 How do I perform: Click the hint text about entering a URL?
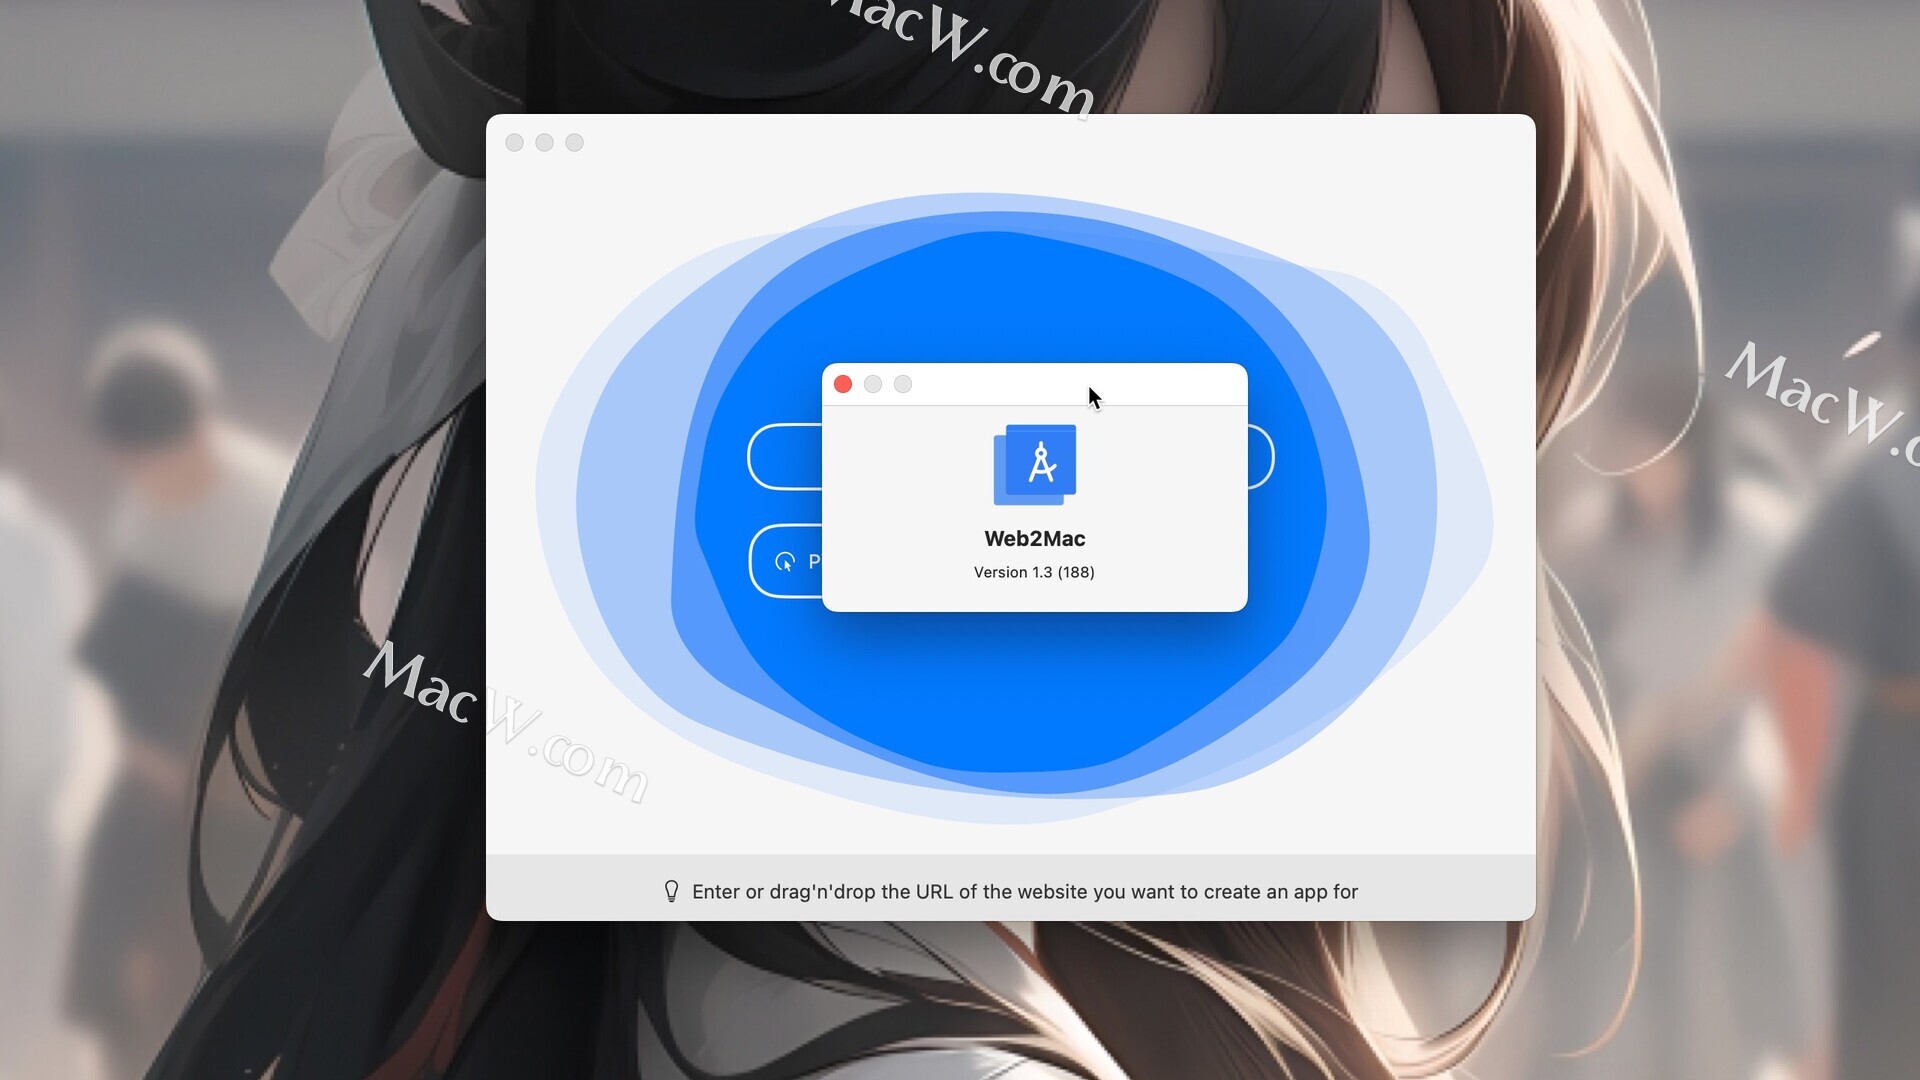1025,892
